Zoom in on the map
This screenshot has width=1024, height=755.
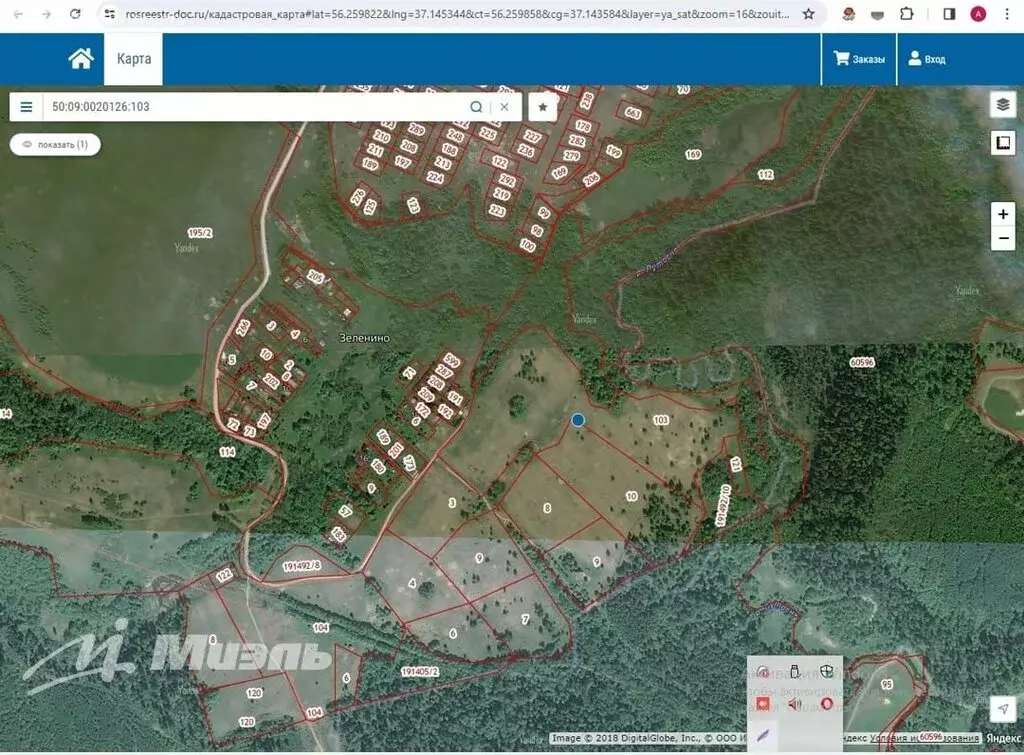(1003, 214)
